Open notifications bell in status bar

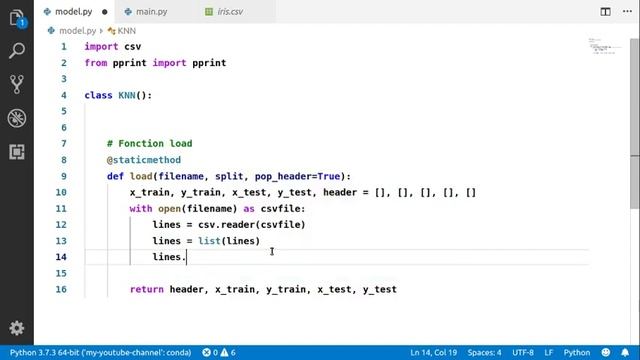pos(625,352)
